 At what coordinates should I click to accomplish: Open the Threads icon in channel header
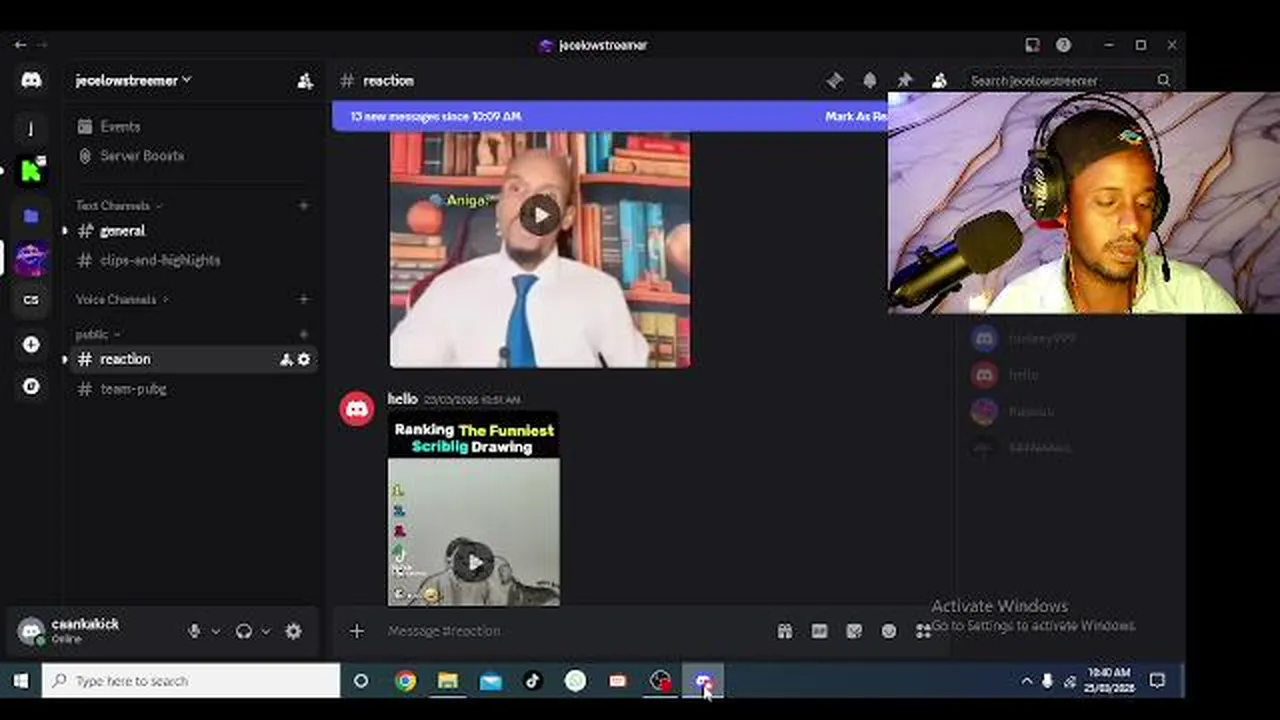tap(835, 81)
